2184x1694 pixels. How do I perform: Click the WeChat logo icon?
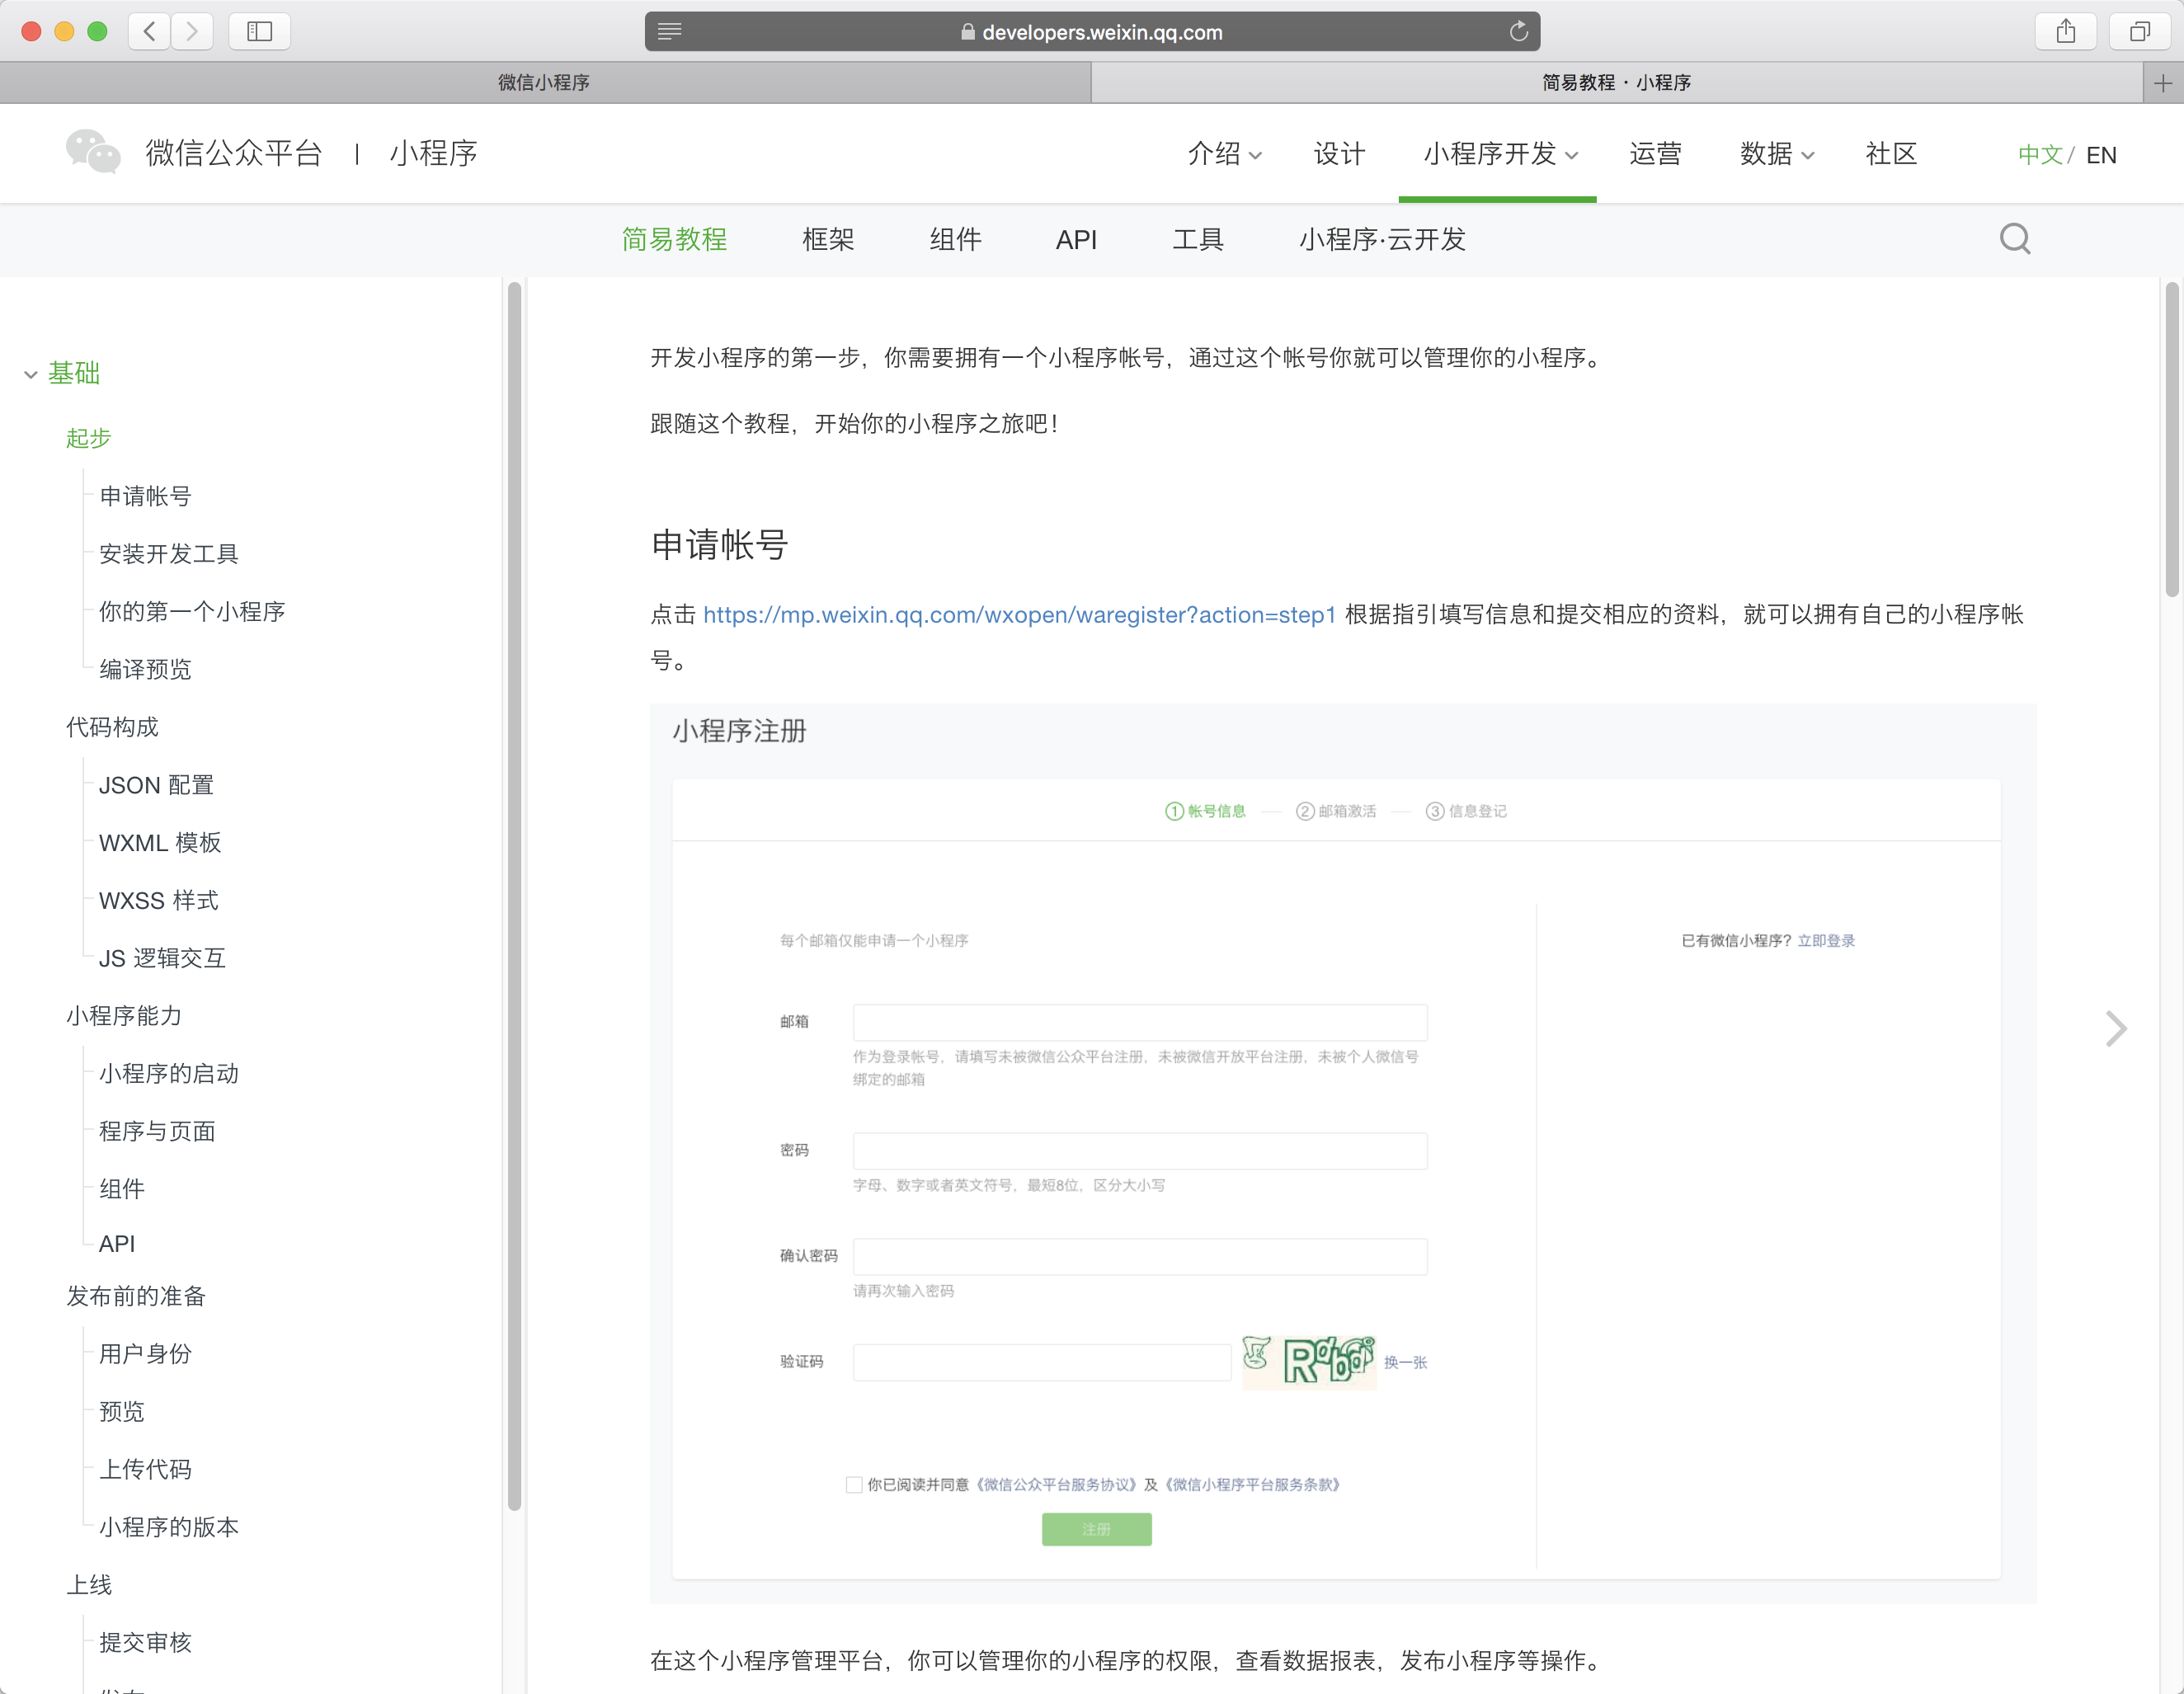pyautogui.click(x=92, y=152)
